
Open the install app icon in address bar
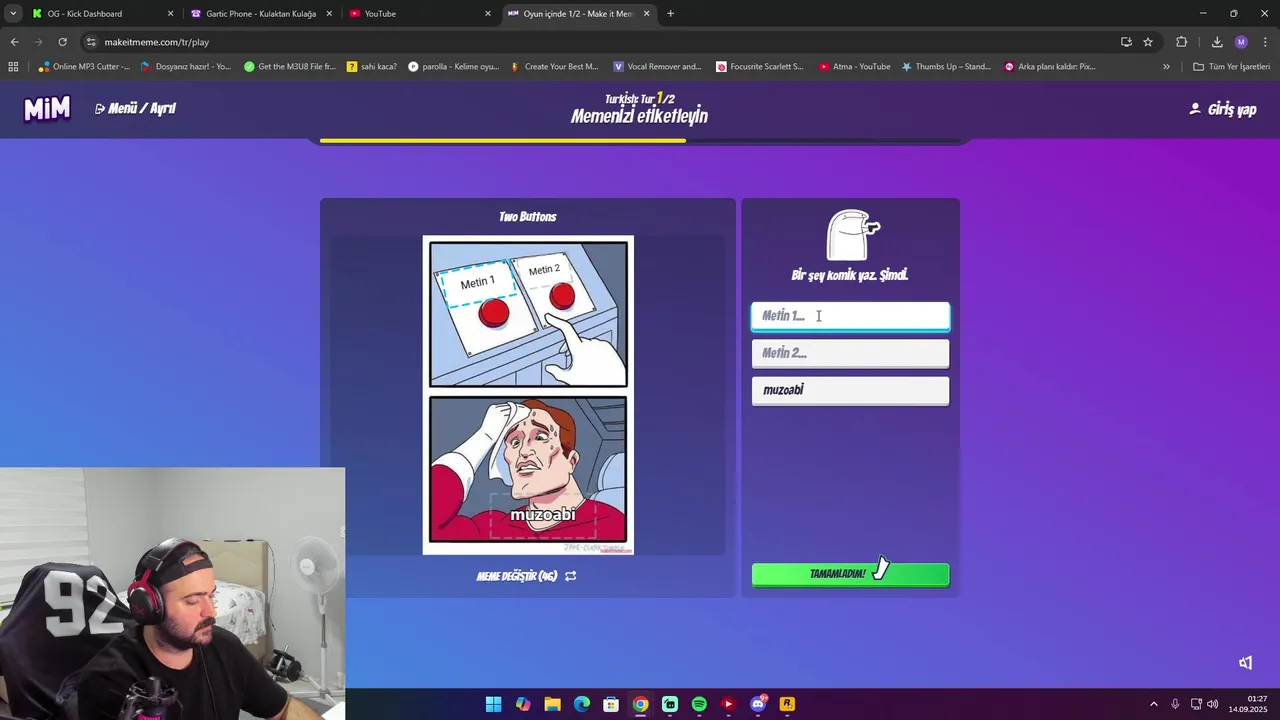(x=1126, y=42)
